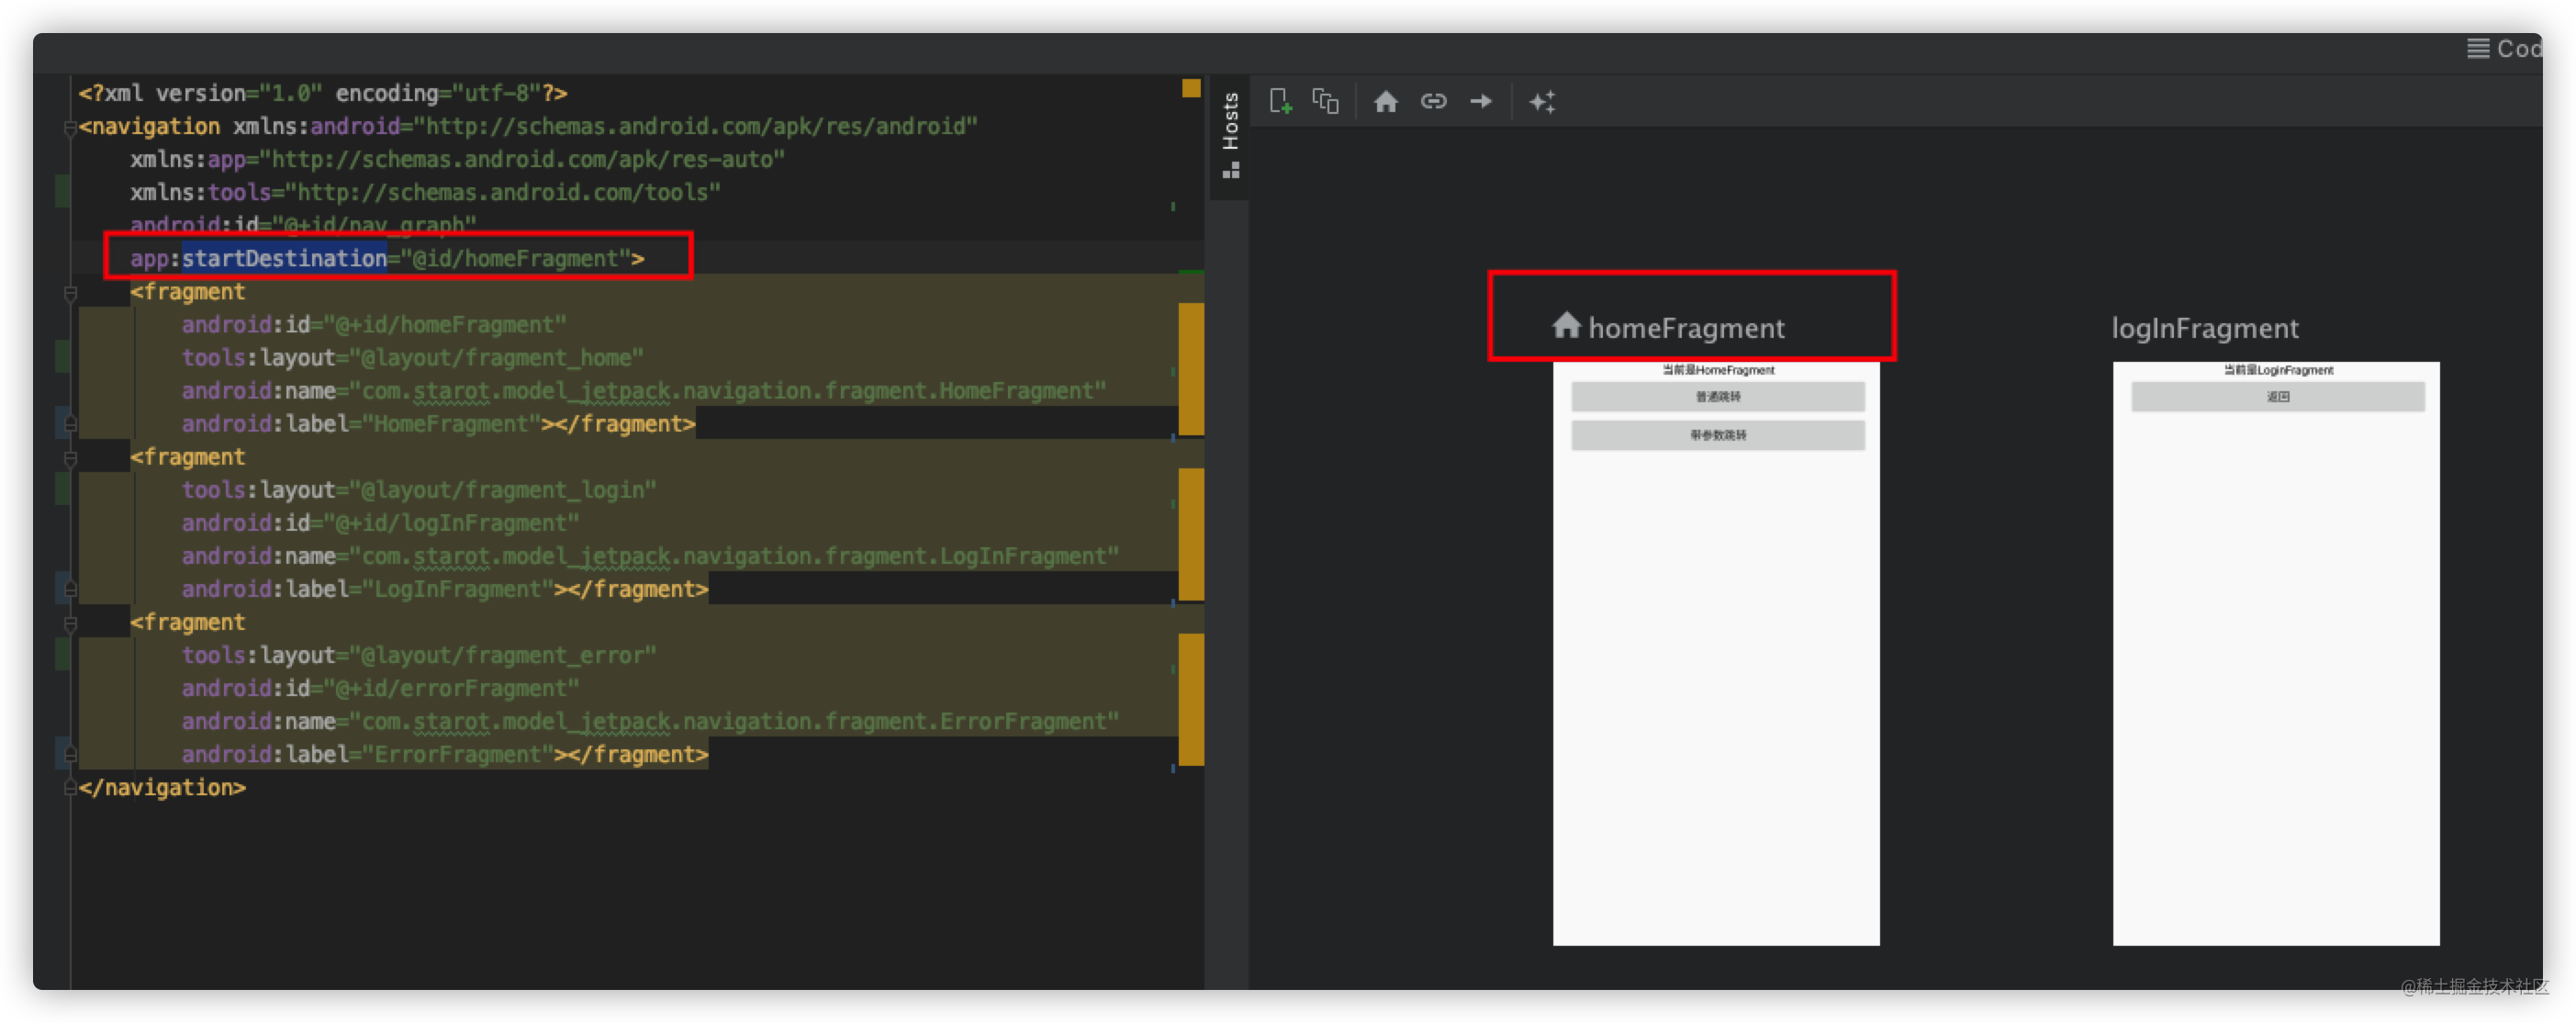Collapse the homeFragment fragment tag fold

tap(70, 293)
